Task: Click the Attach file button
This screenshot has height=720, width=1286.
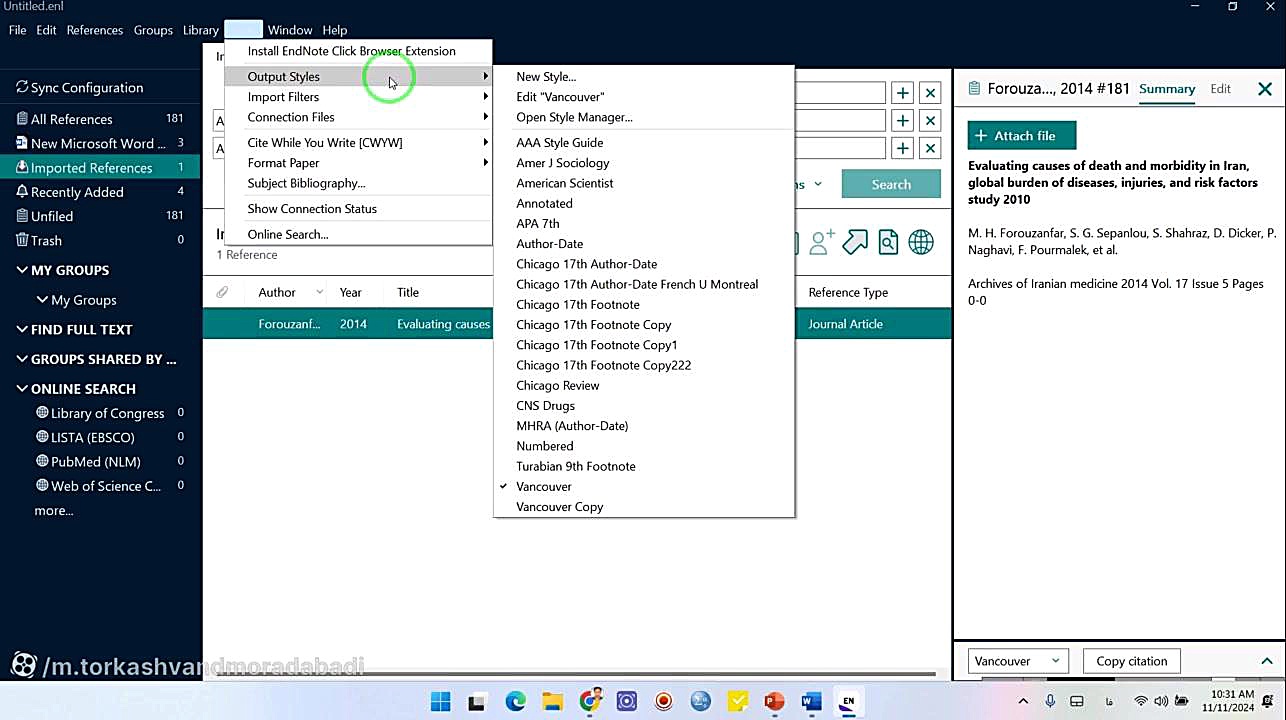Action: point(1022,136)
